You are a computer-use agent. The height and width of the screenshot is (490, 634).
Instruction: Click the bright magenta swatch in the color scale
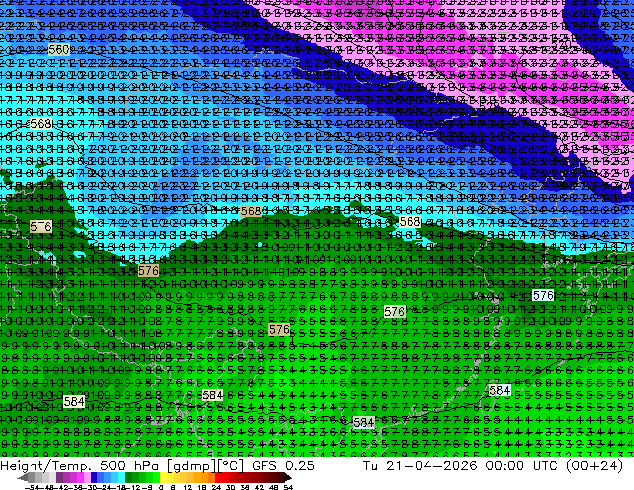coord(80,477)
